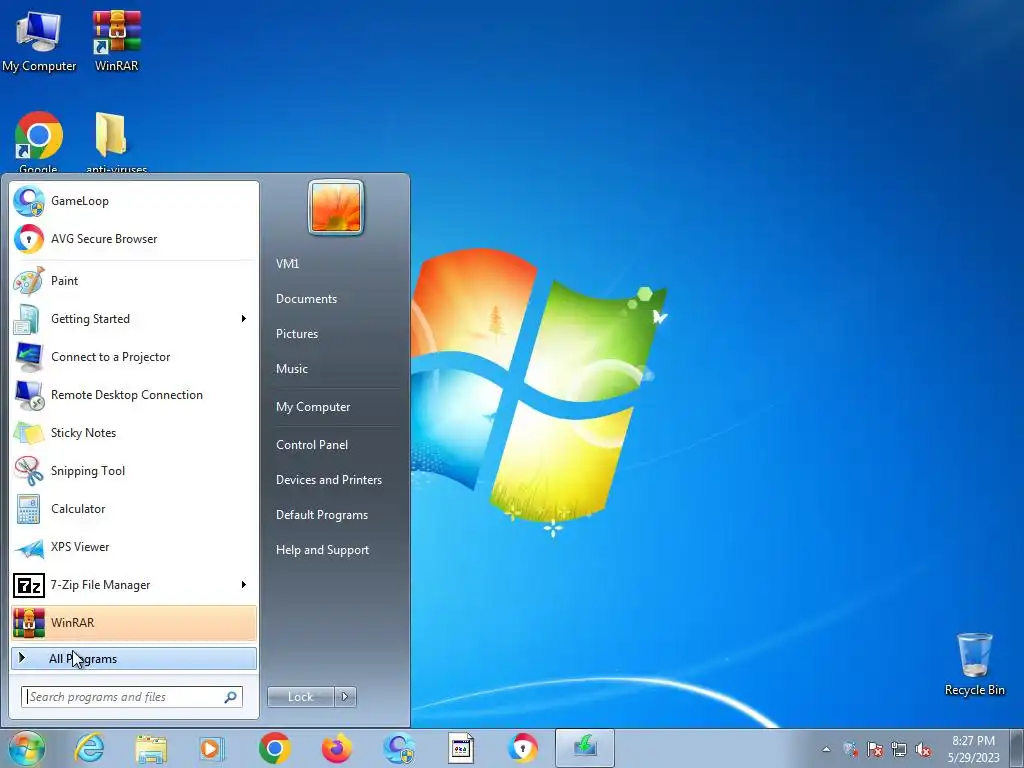Launch Remote Desktop Connection
This screenshot has height=768, width=1024.
pos(134,395)
